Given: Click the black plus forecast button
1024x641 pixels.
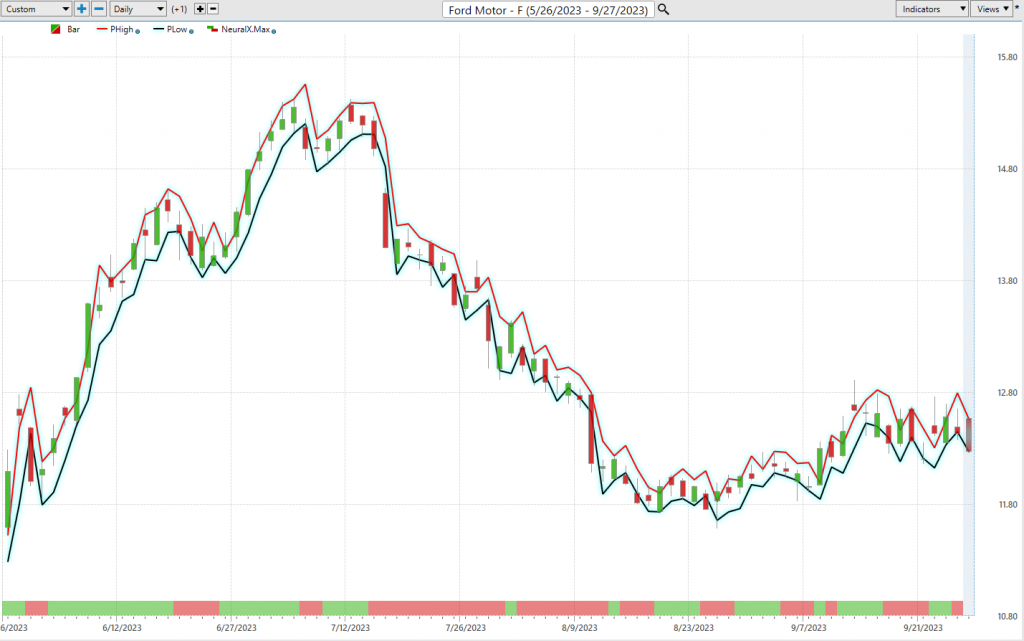Looking at the screenshot, I should [200, 9].
